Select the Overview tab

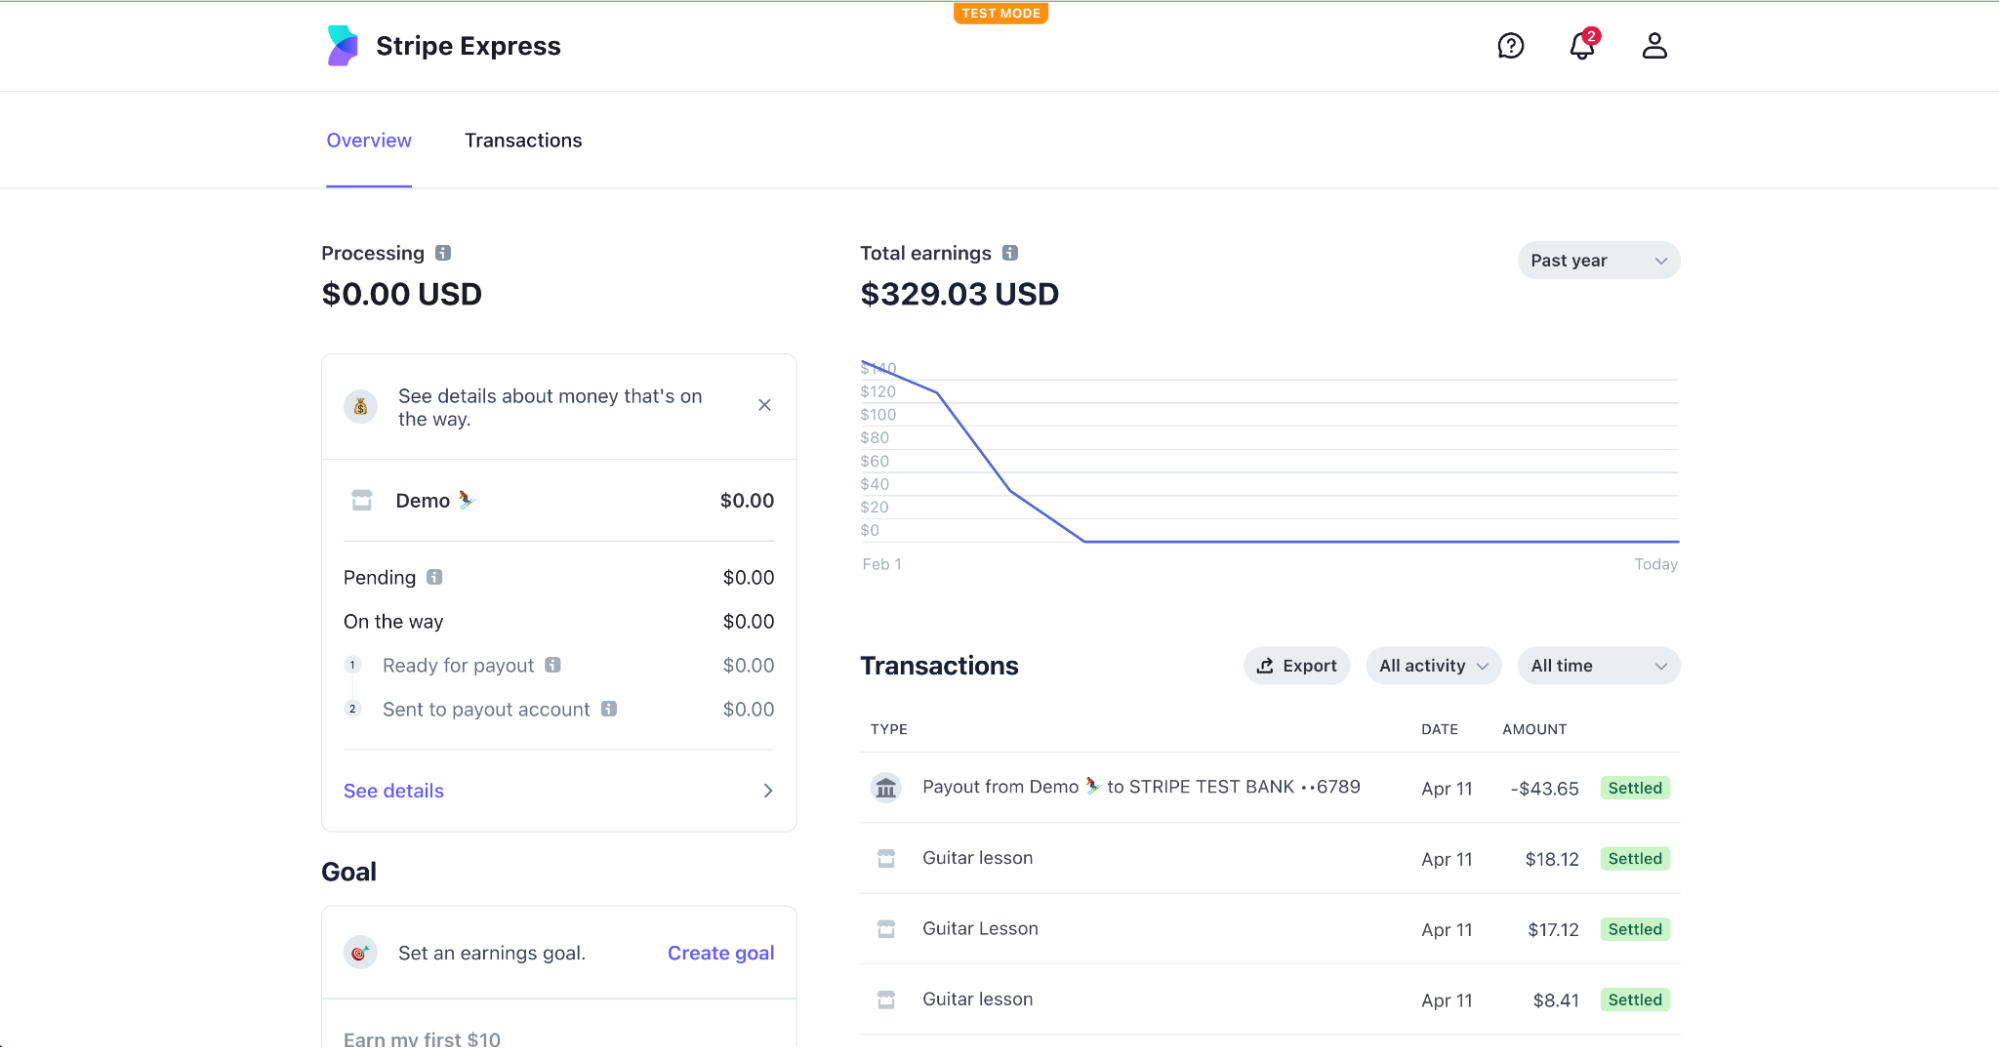[x=368, y=140]
